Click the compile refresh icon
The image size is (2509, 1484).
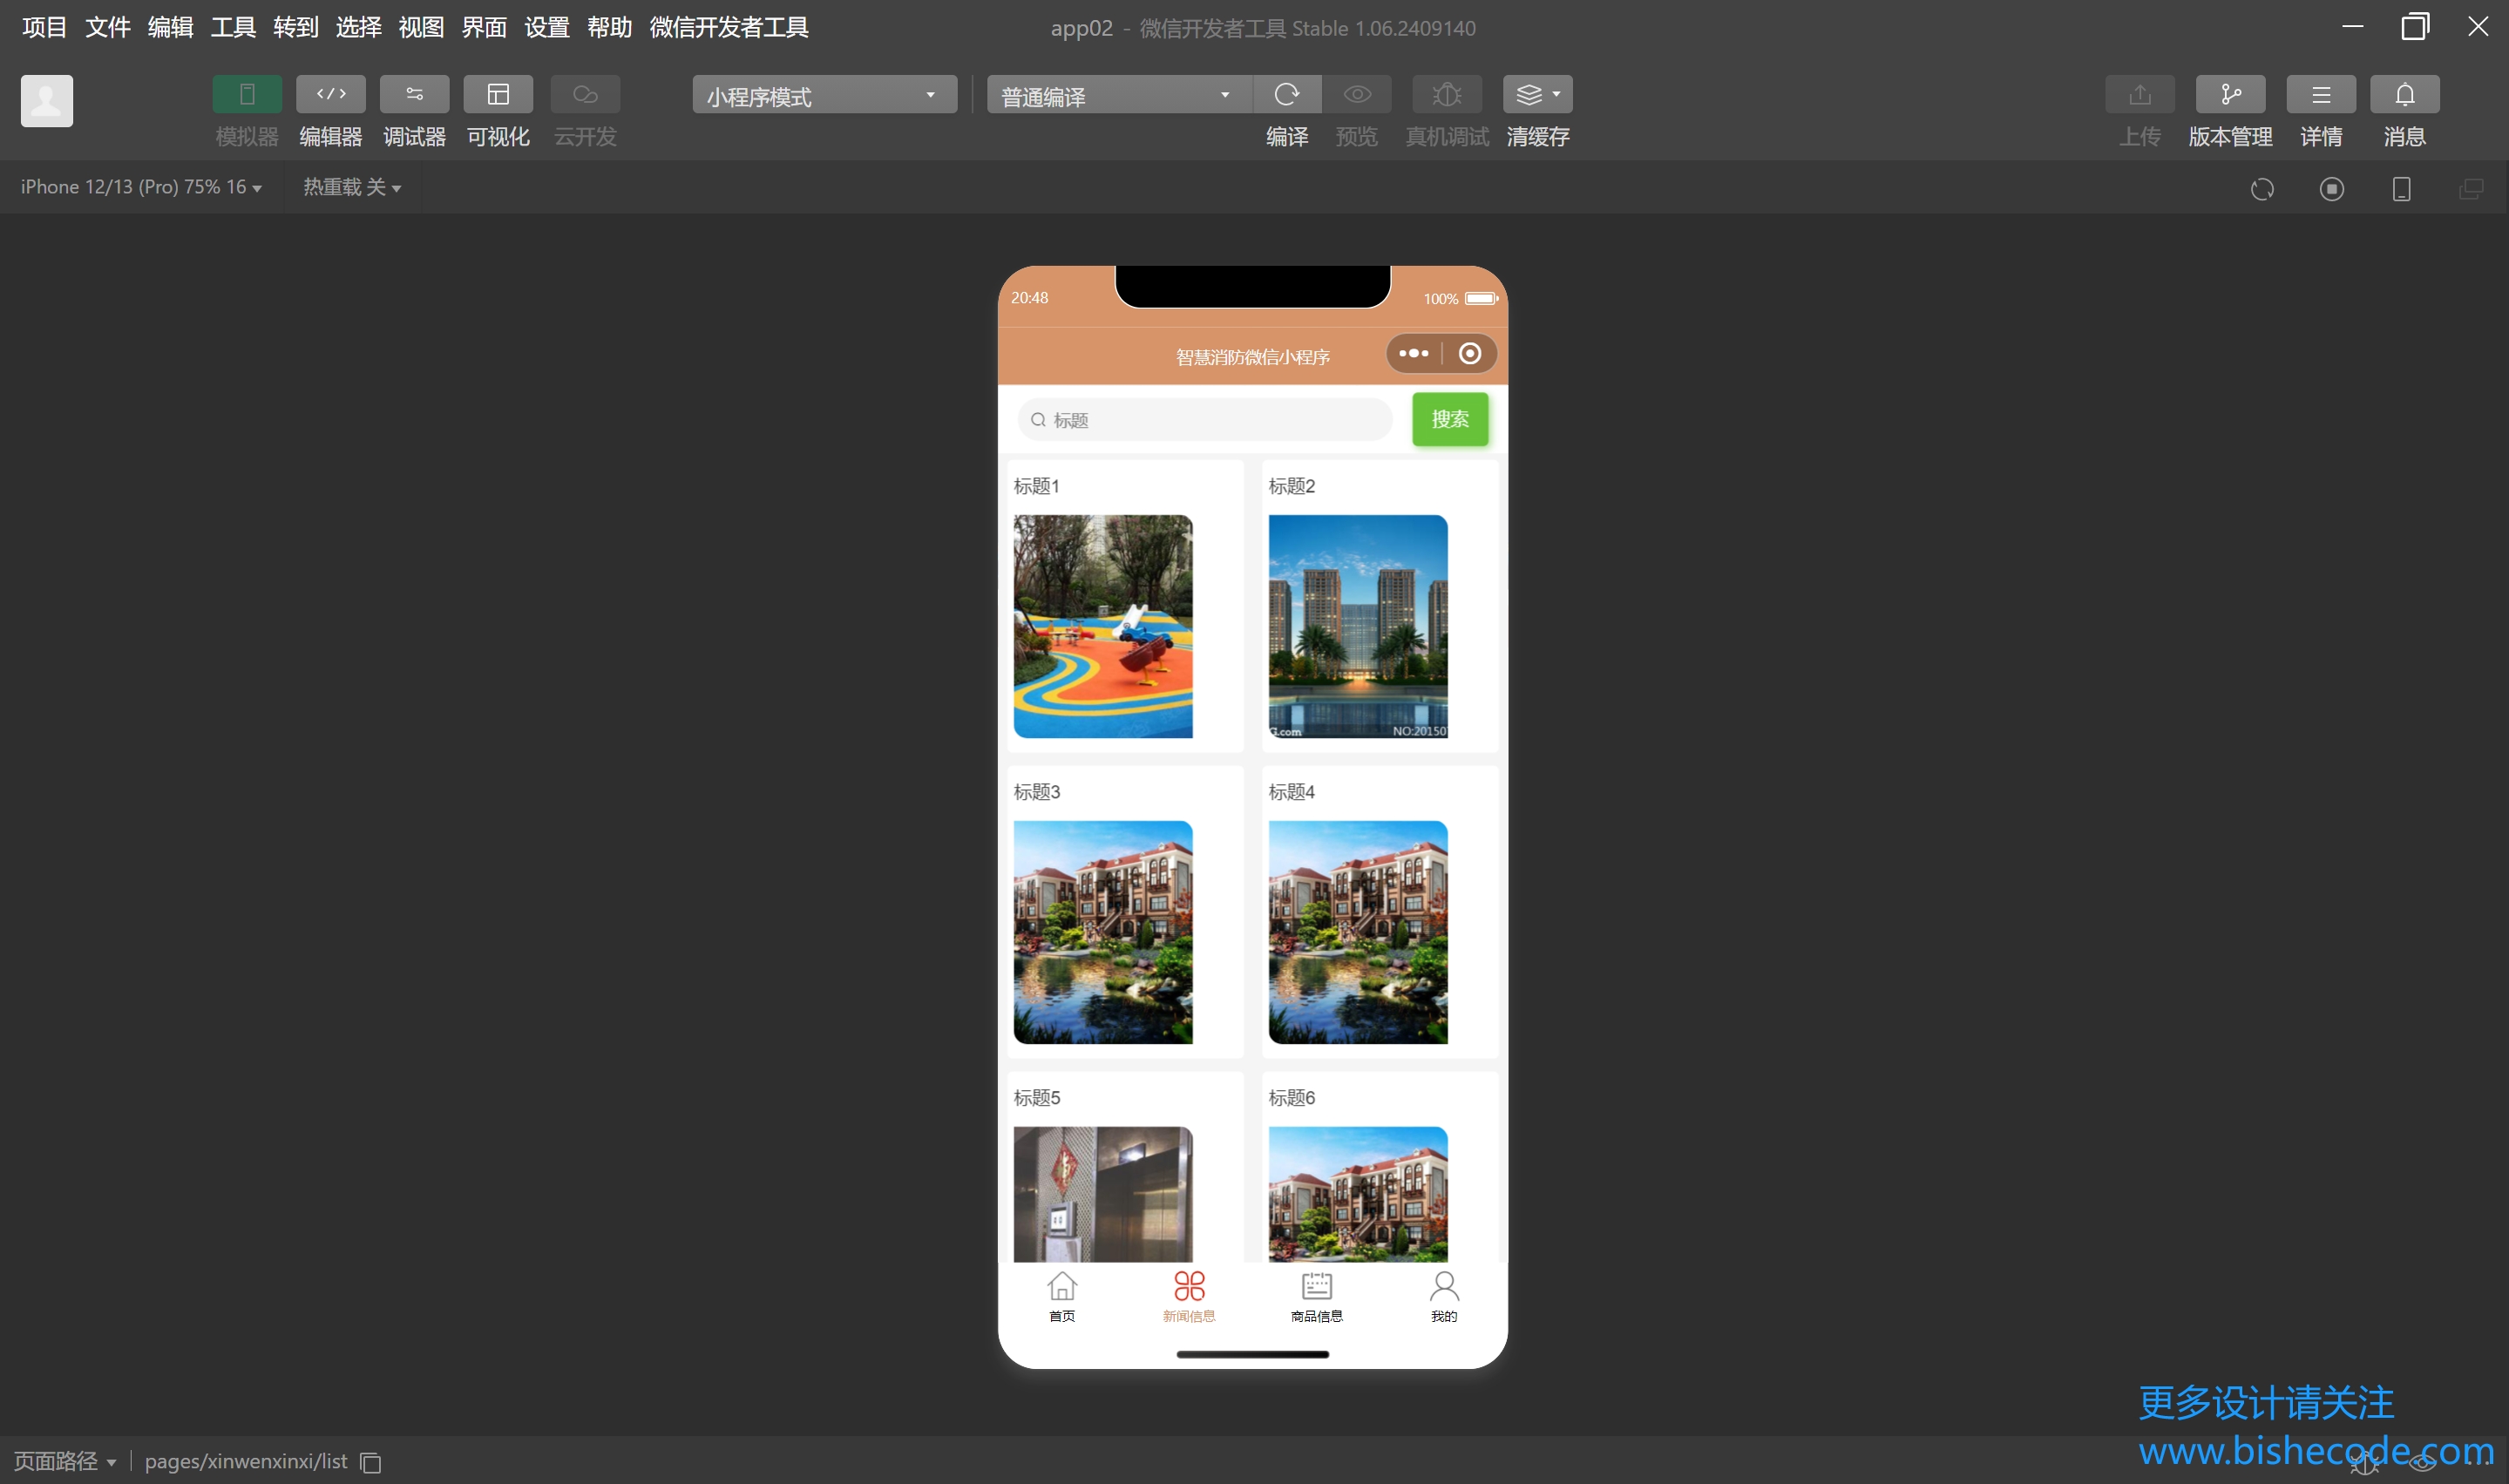pyautogui.click(x=1286, y=94)
